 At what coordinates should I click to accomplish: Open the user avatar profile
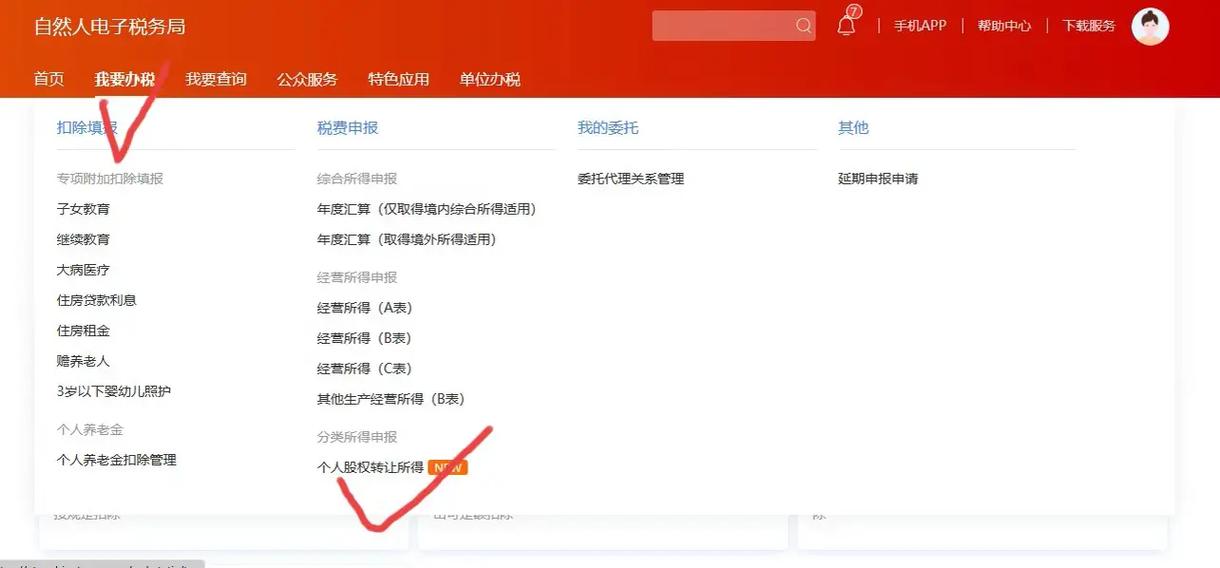[1150, 26]
